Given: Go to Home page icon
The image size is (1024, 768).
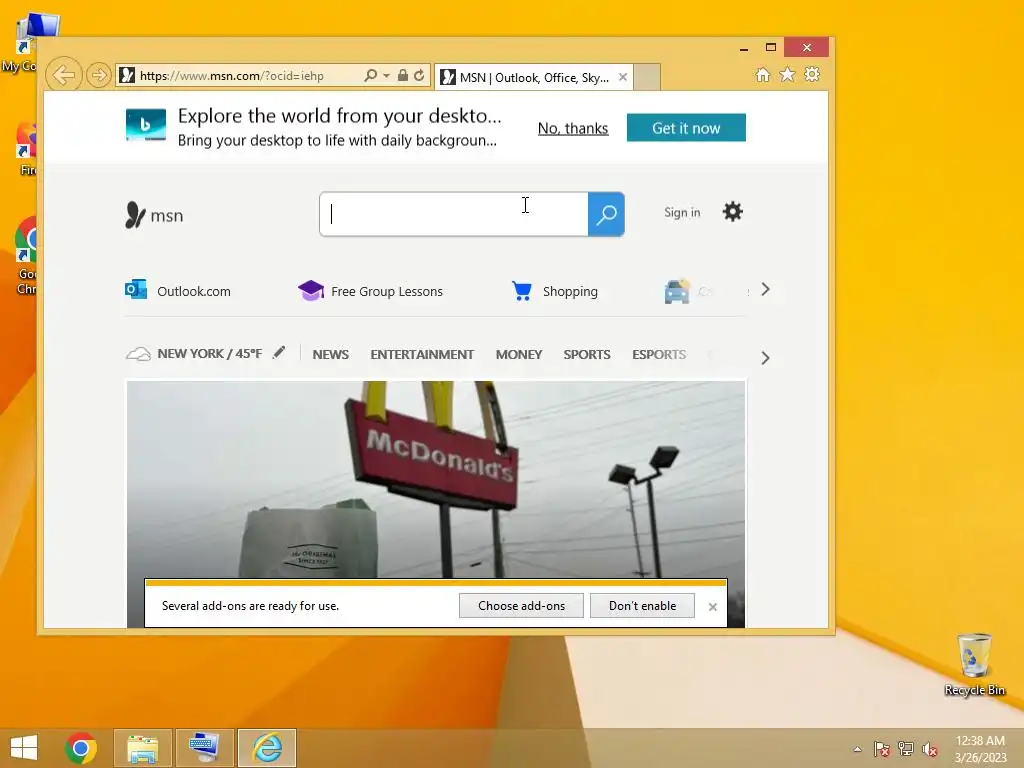Looking at the screenshot, I should pos(763,75).
